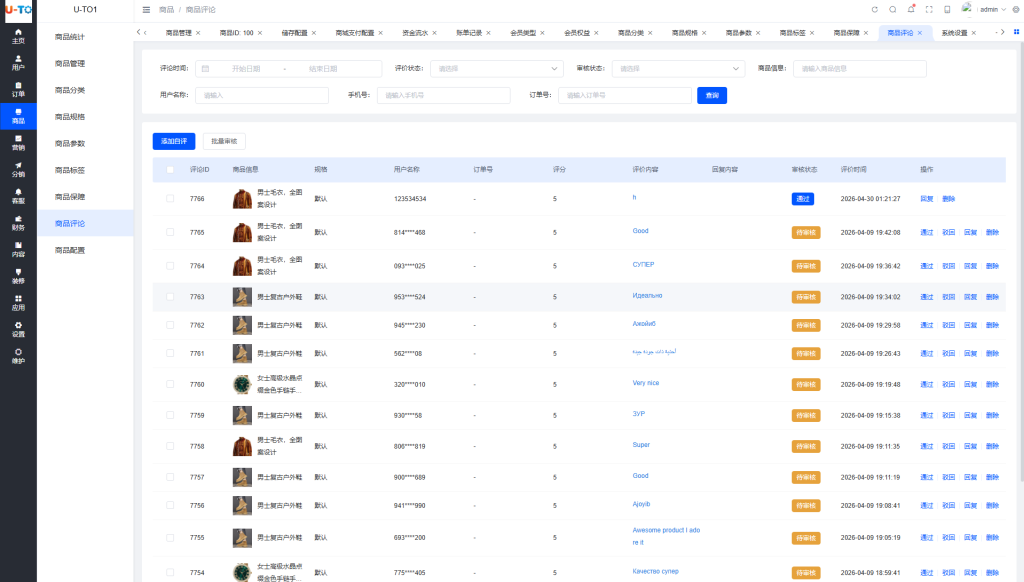
Task: Open 主页 home in the dark sidebar
Action: [x=18, y=37]
